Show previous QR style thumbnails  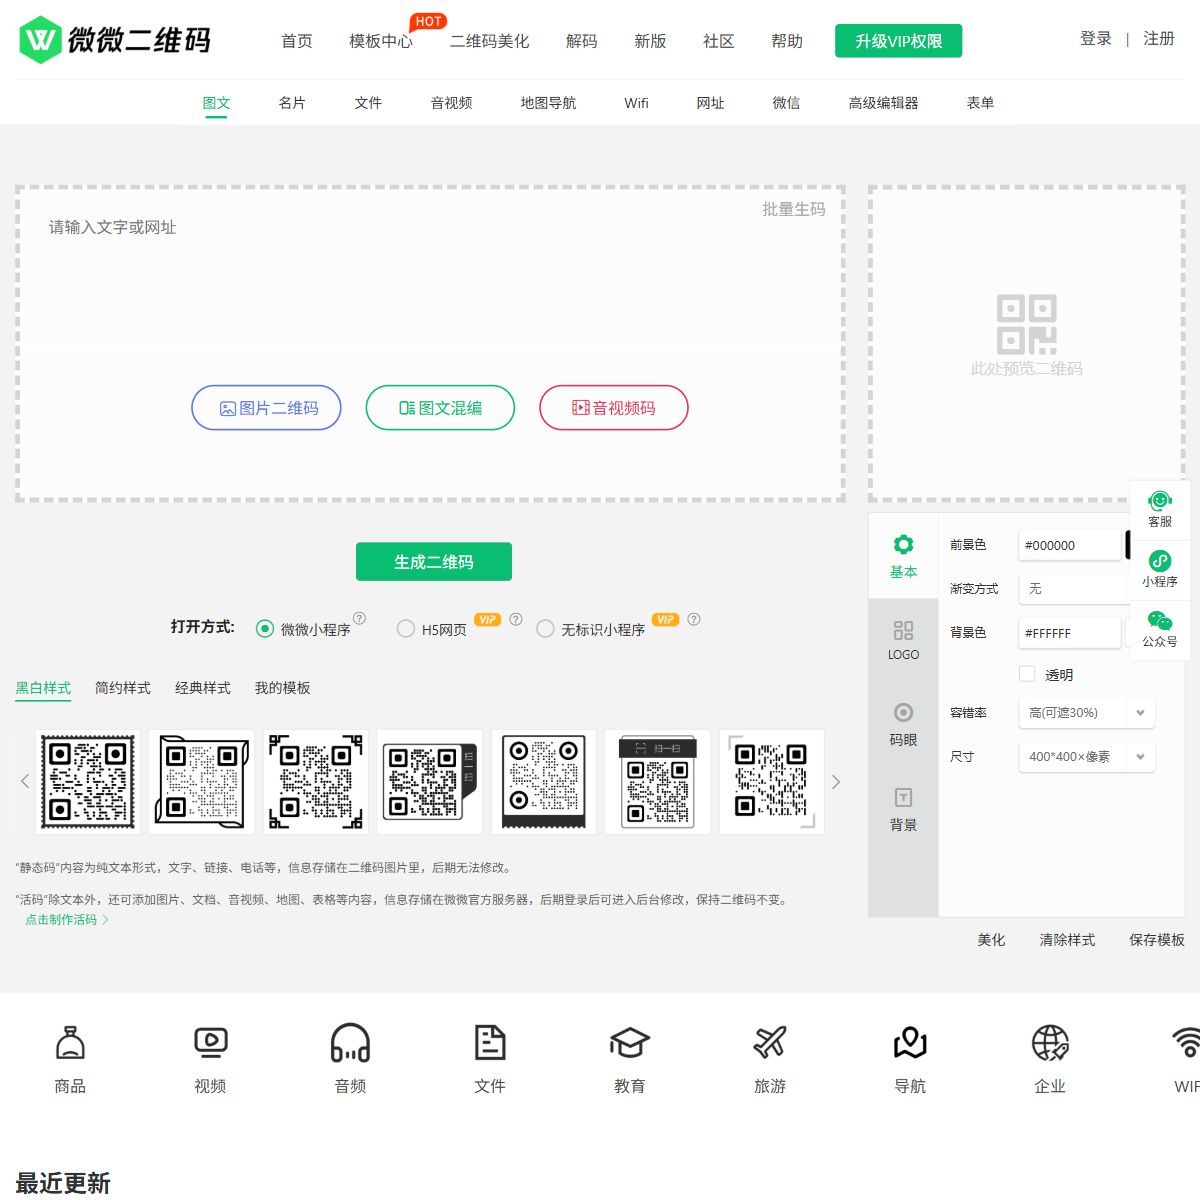click(x=25, y=782)
